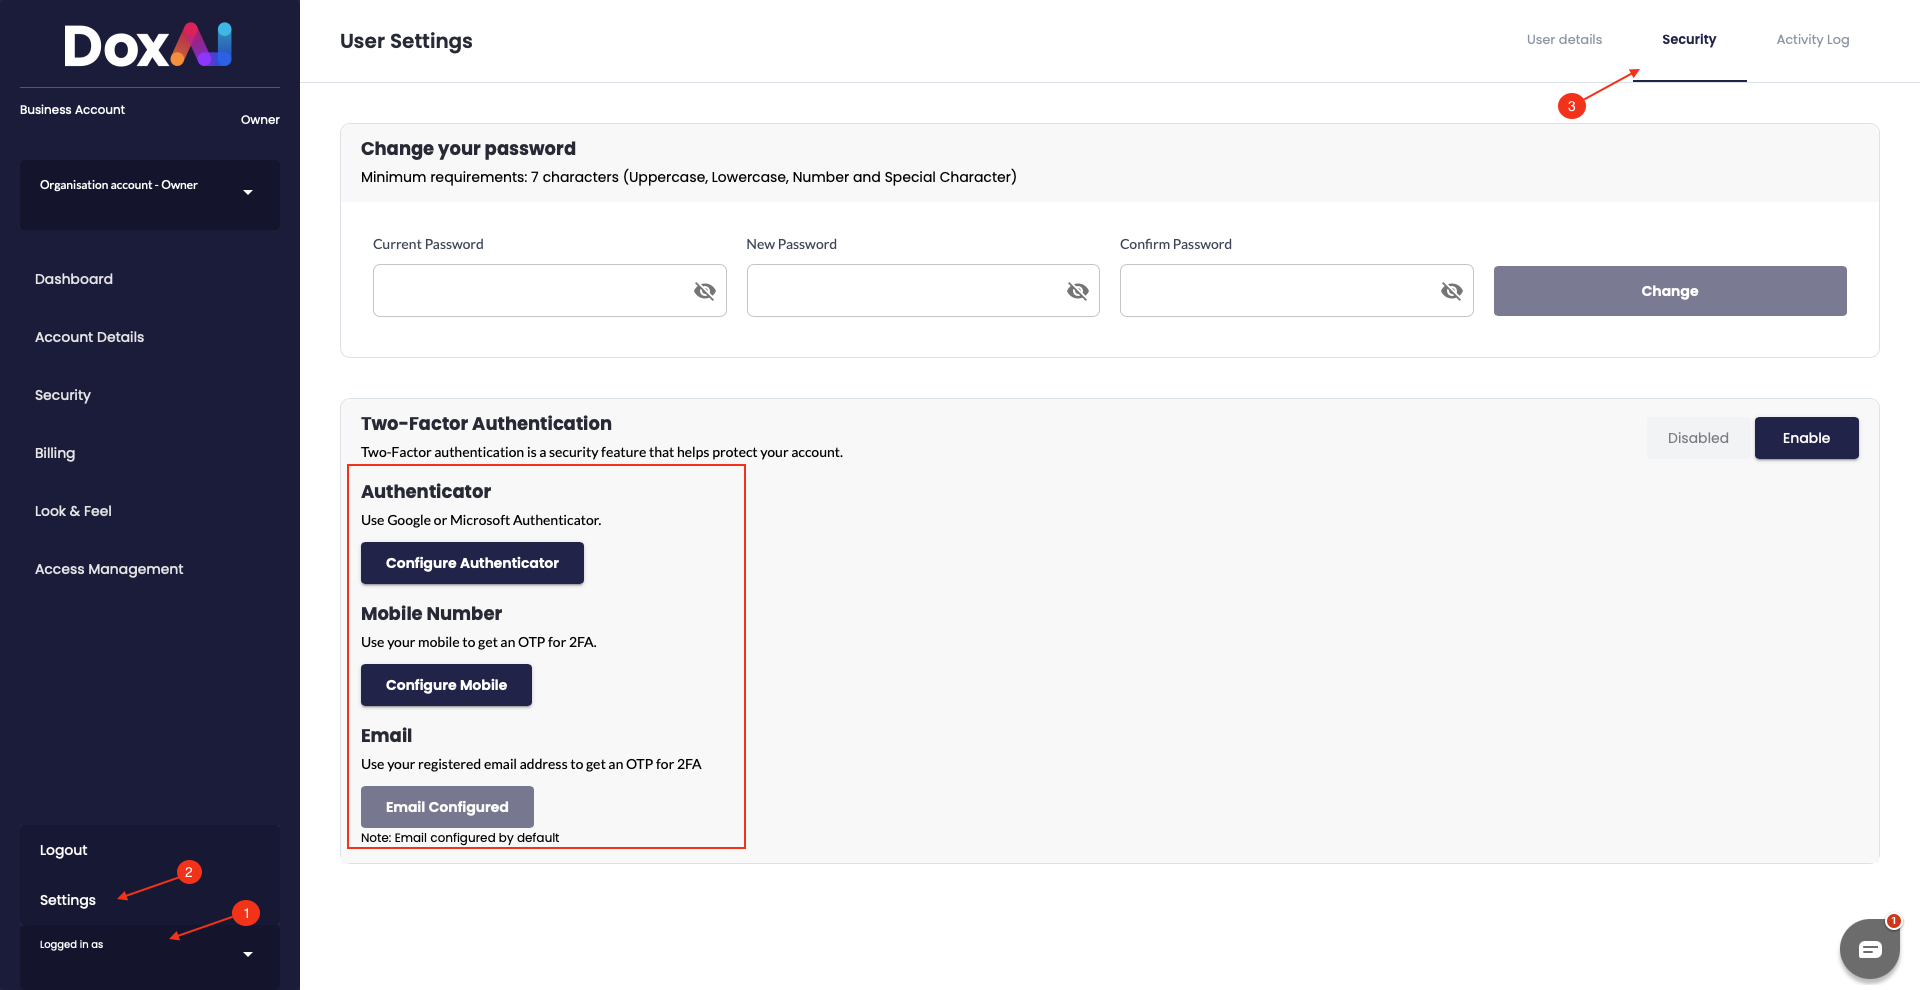
Task: Click the 'Business Account' label
Action: (73, 110)
